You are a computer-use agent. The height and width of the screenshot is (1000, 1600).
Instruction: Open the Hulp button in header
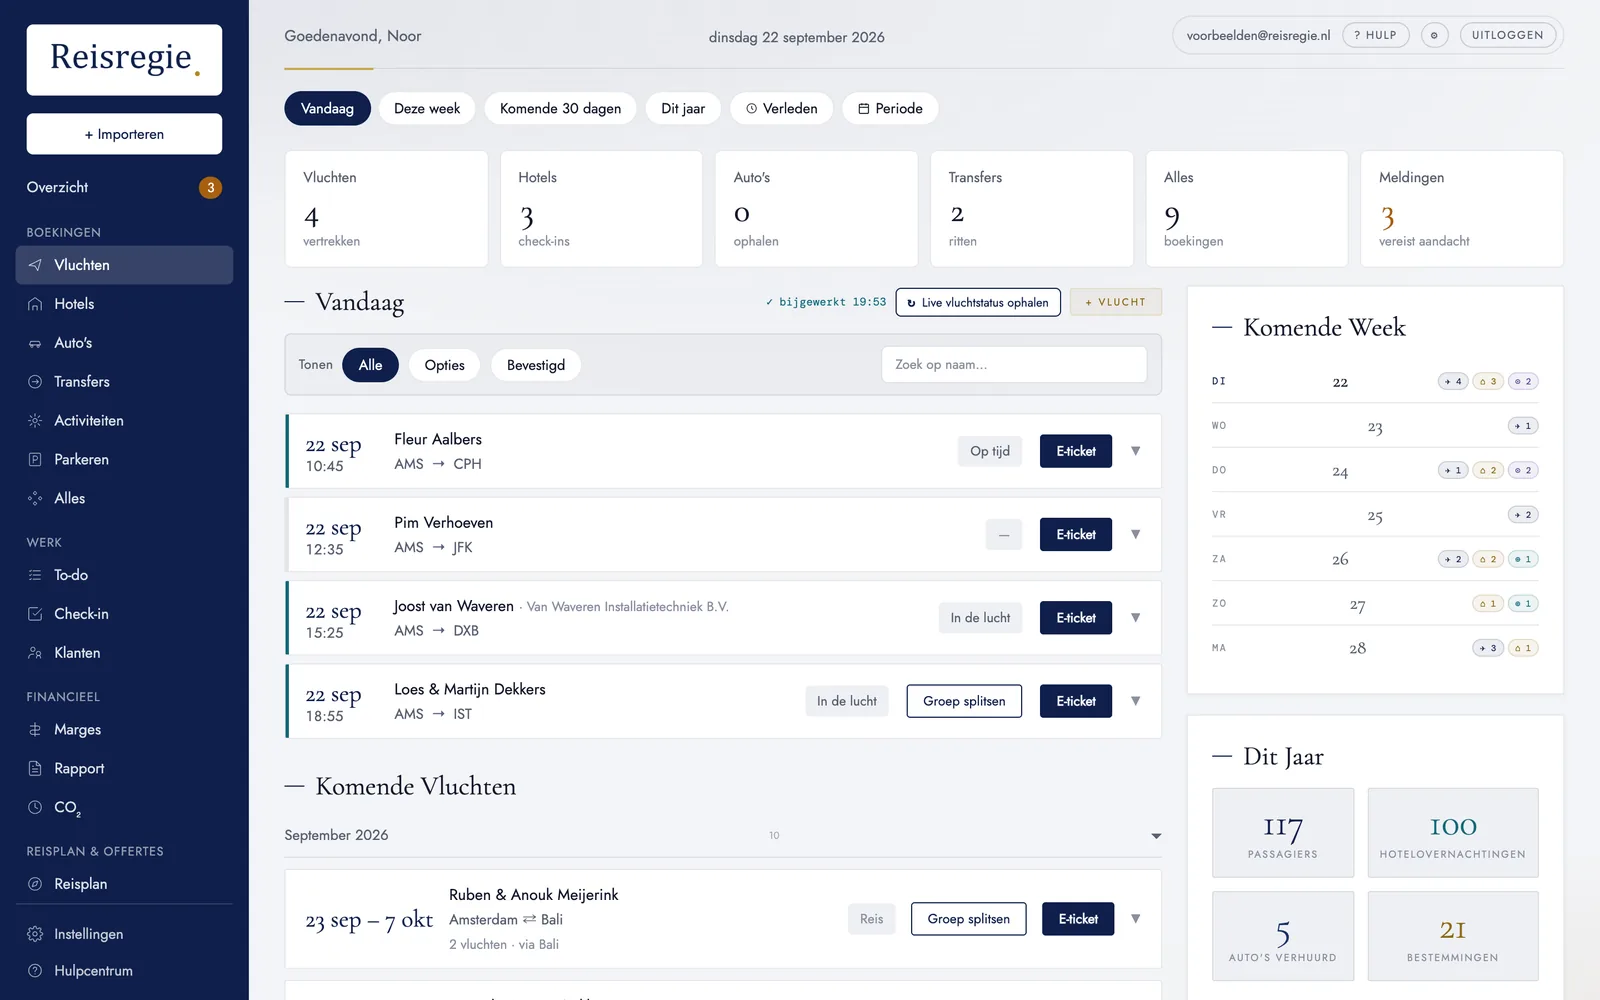1376,35
